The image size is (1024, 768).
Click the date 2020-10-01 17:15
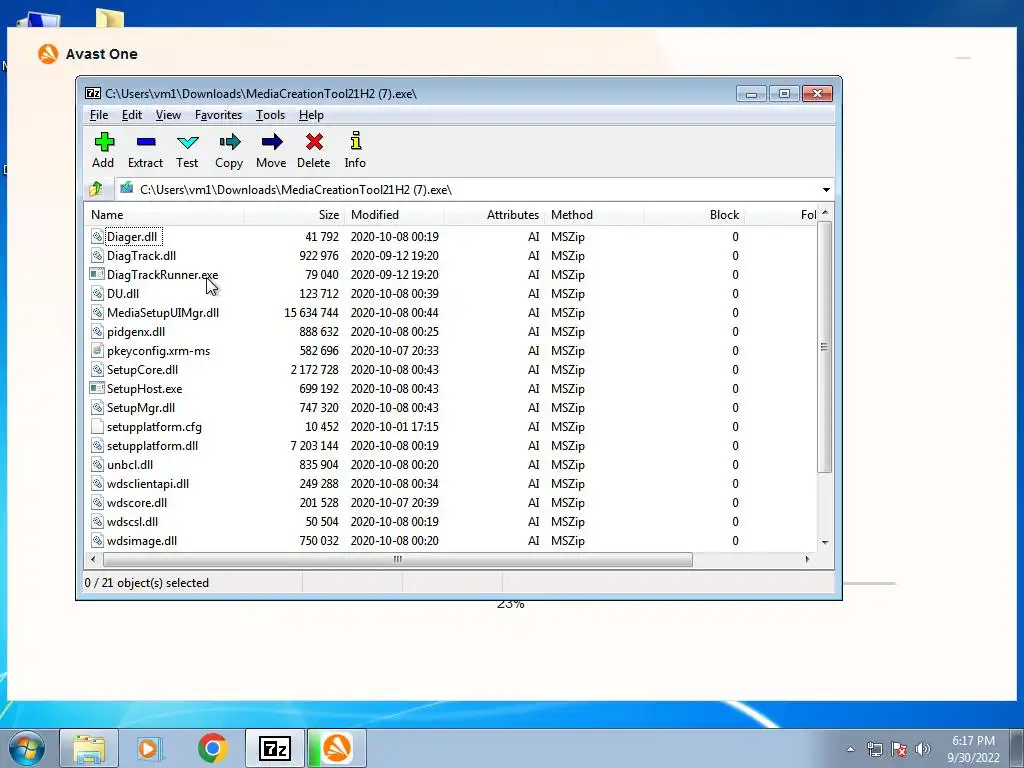pyautogui.click(x=394, y=426)
